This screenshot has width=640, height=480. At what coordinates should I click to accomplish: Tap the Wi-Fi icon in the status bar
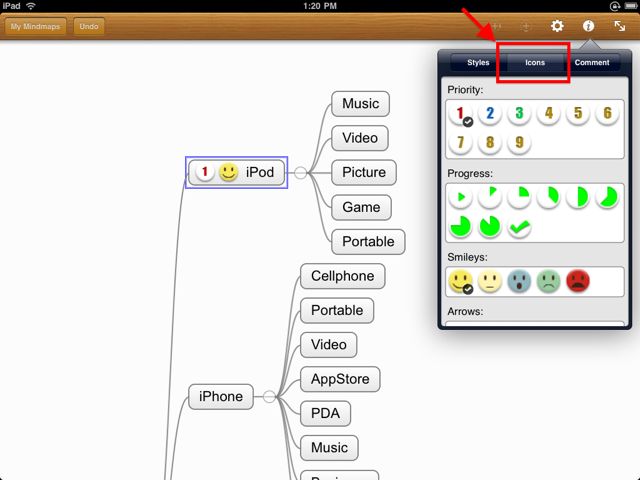pos(31,6)
